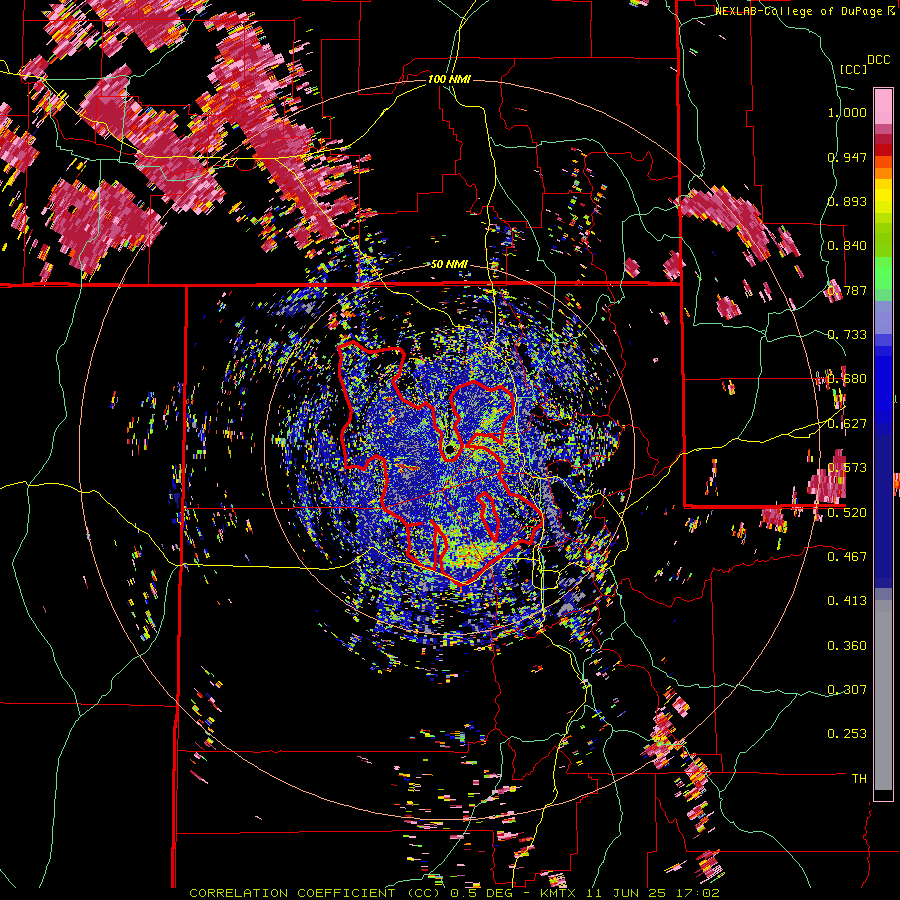Screen dimensions: 900x900
Task: Click the 0.467 legend value
Action: point(847,556)
